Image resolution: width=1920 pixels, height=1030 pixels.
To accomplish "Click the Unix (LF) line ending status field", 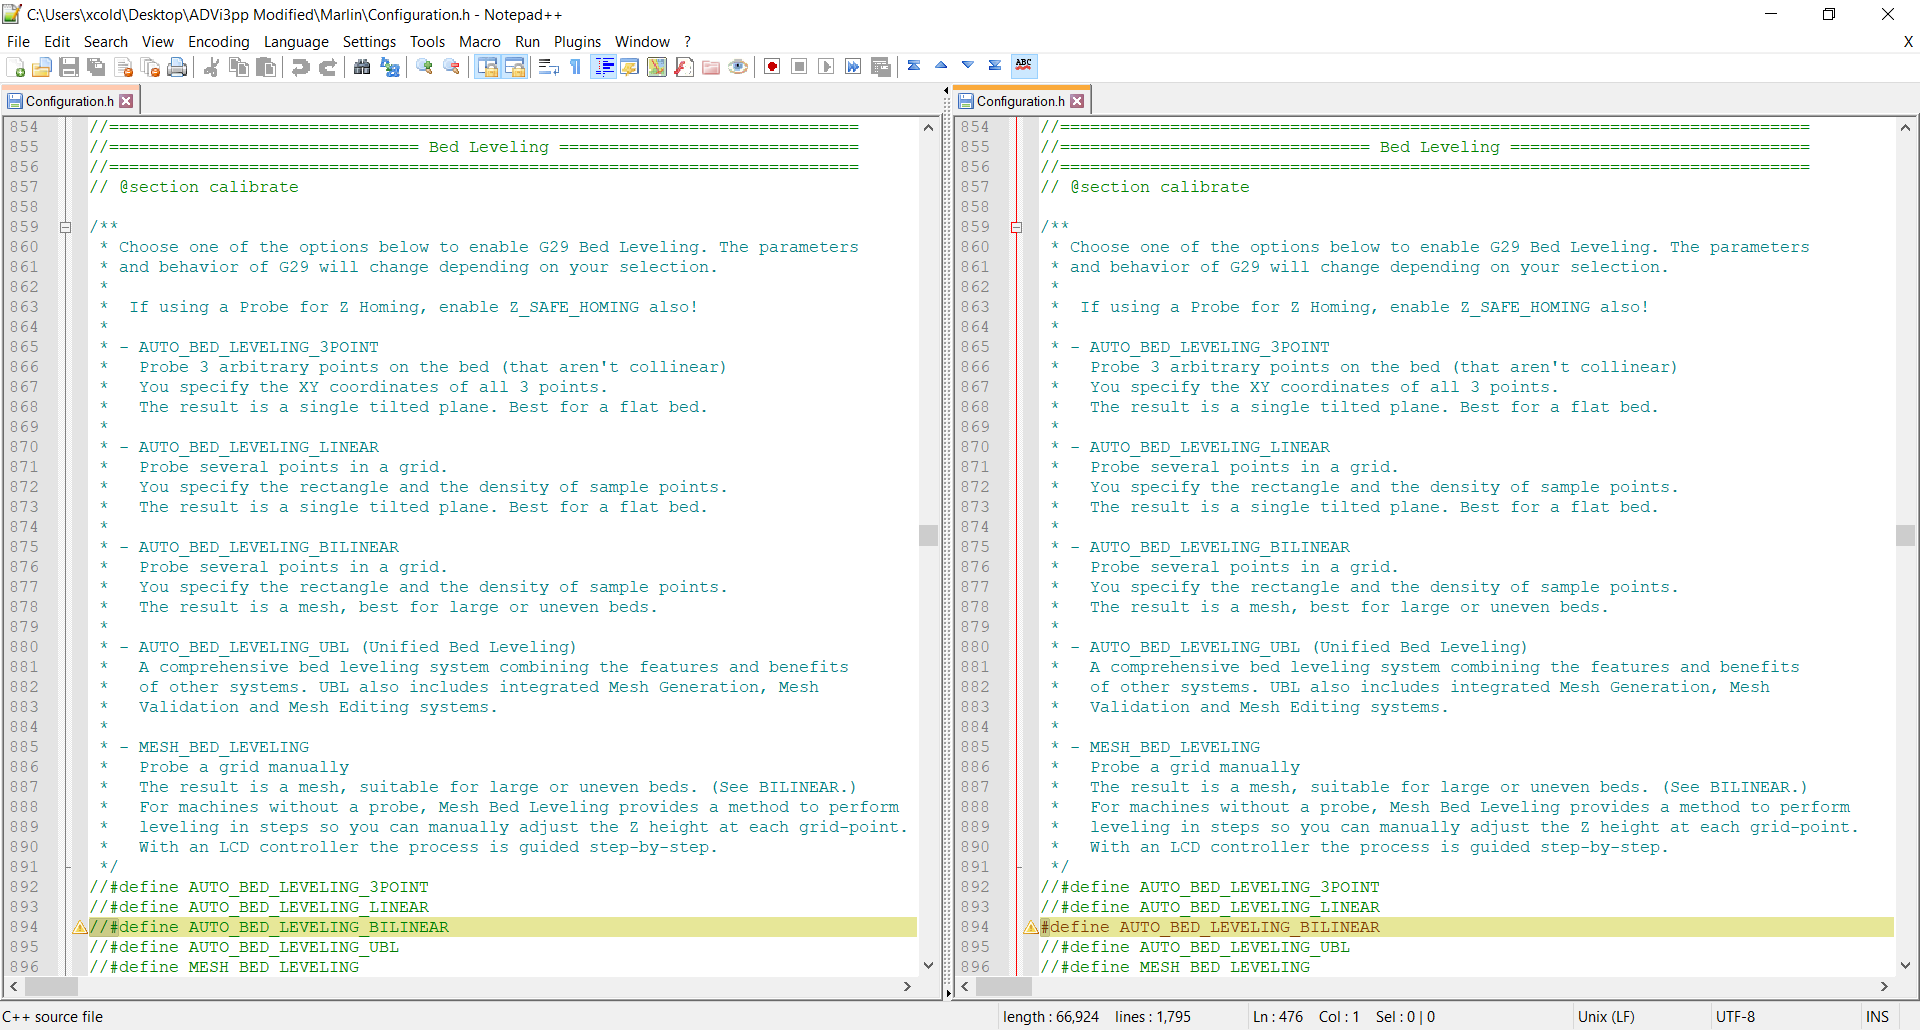I will 1606,1016.
